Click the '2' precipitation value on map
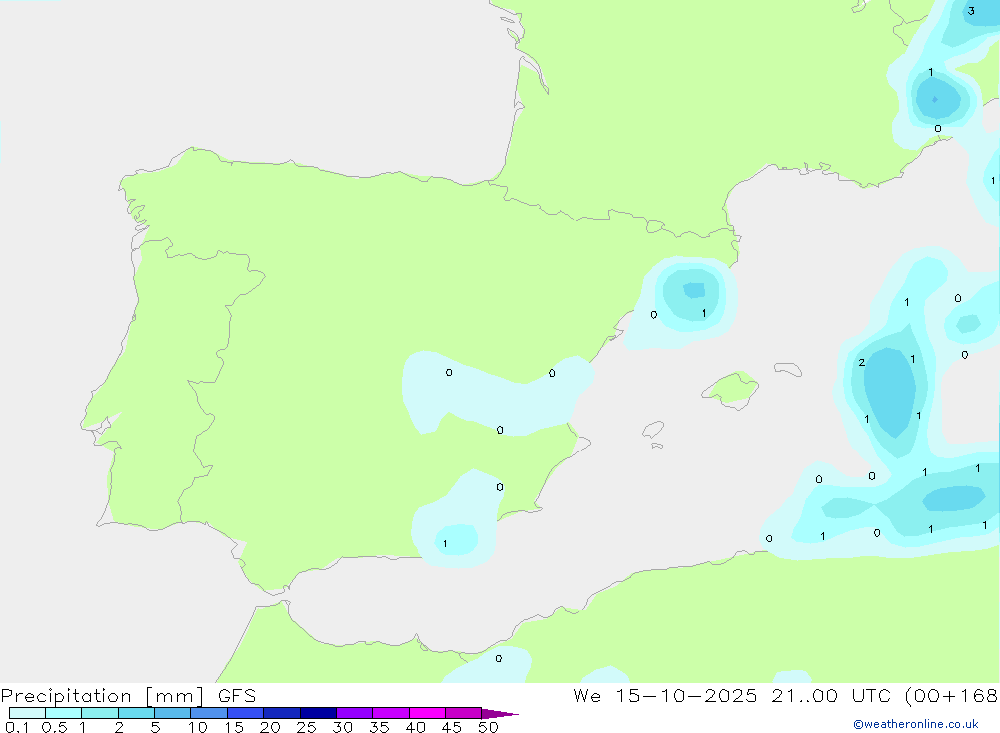 (862, 362)
